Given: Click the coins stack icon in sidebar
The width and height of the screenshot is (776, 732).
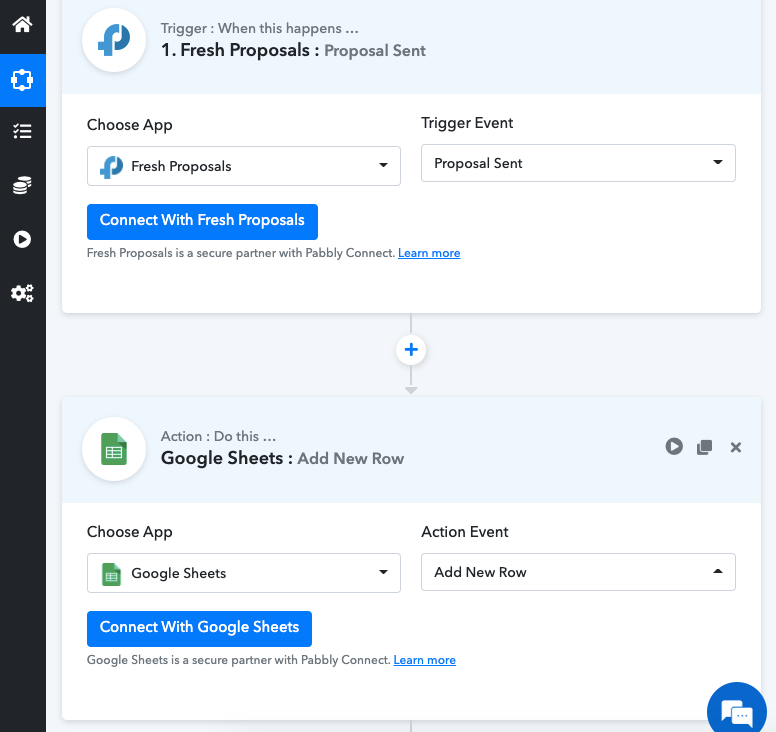Looking at the screenshot, I should click(x=22, y=185).
